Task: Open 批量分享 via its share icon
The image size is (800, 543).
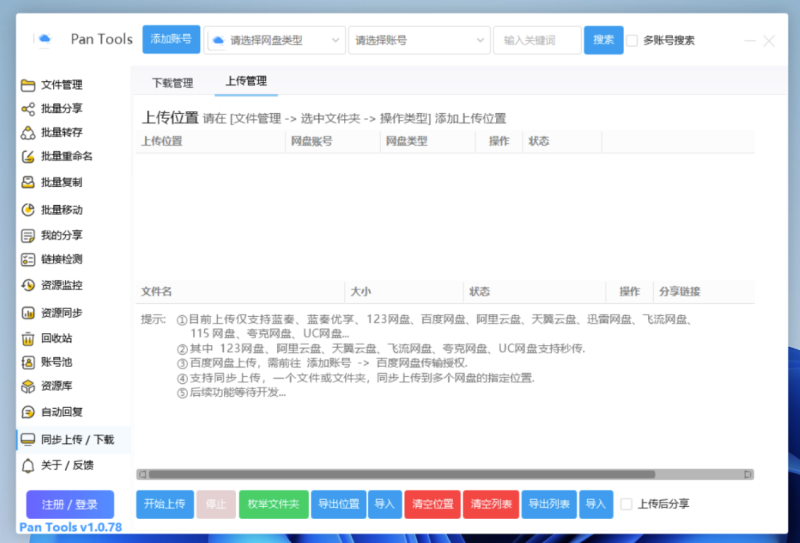Action: point(28,107)
